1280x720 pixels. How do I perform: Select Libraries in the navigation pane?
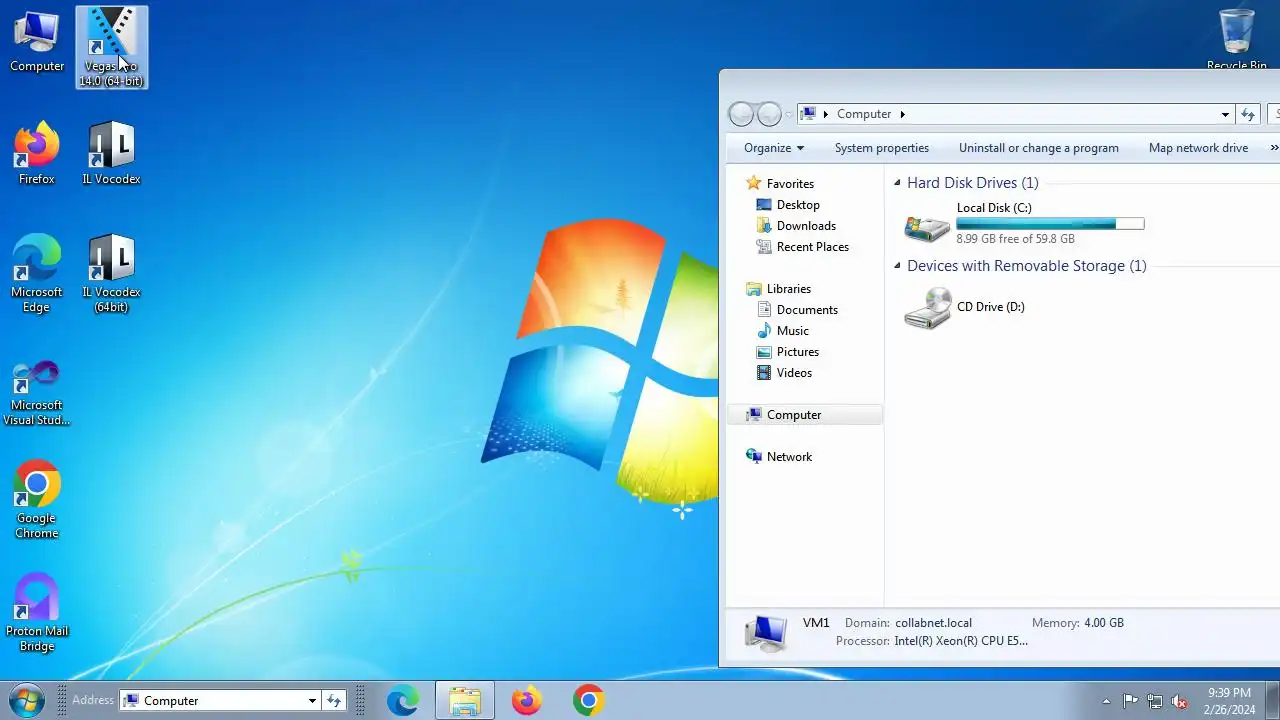pos(788,289)
